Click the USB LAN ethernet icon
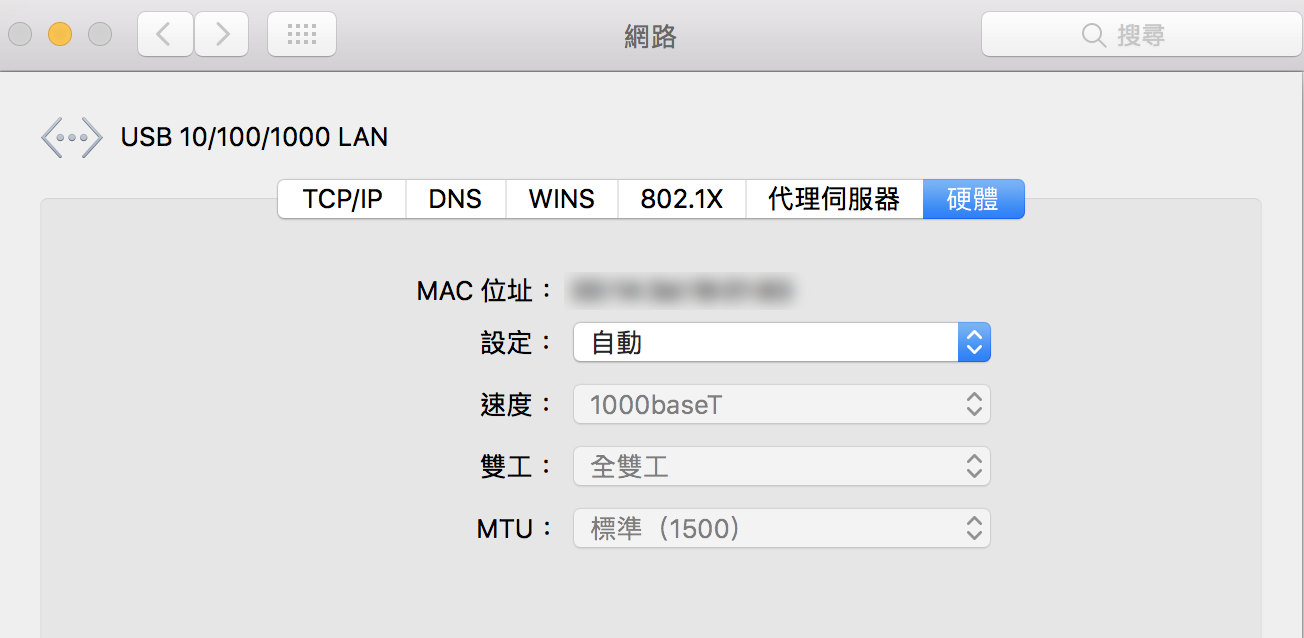 click(71, 137)
